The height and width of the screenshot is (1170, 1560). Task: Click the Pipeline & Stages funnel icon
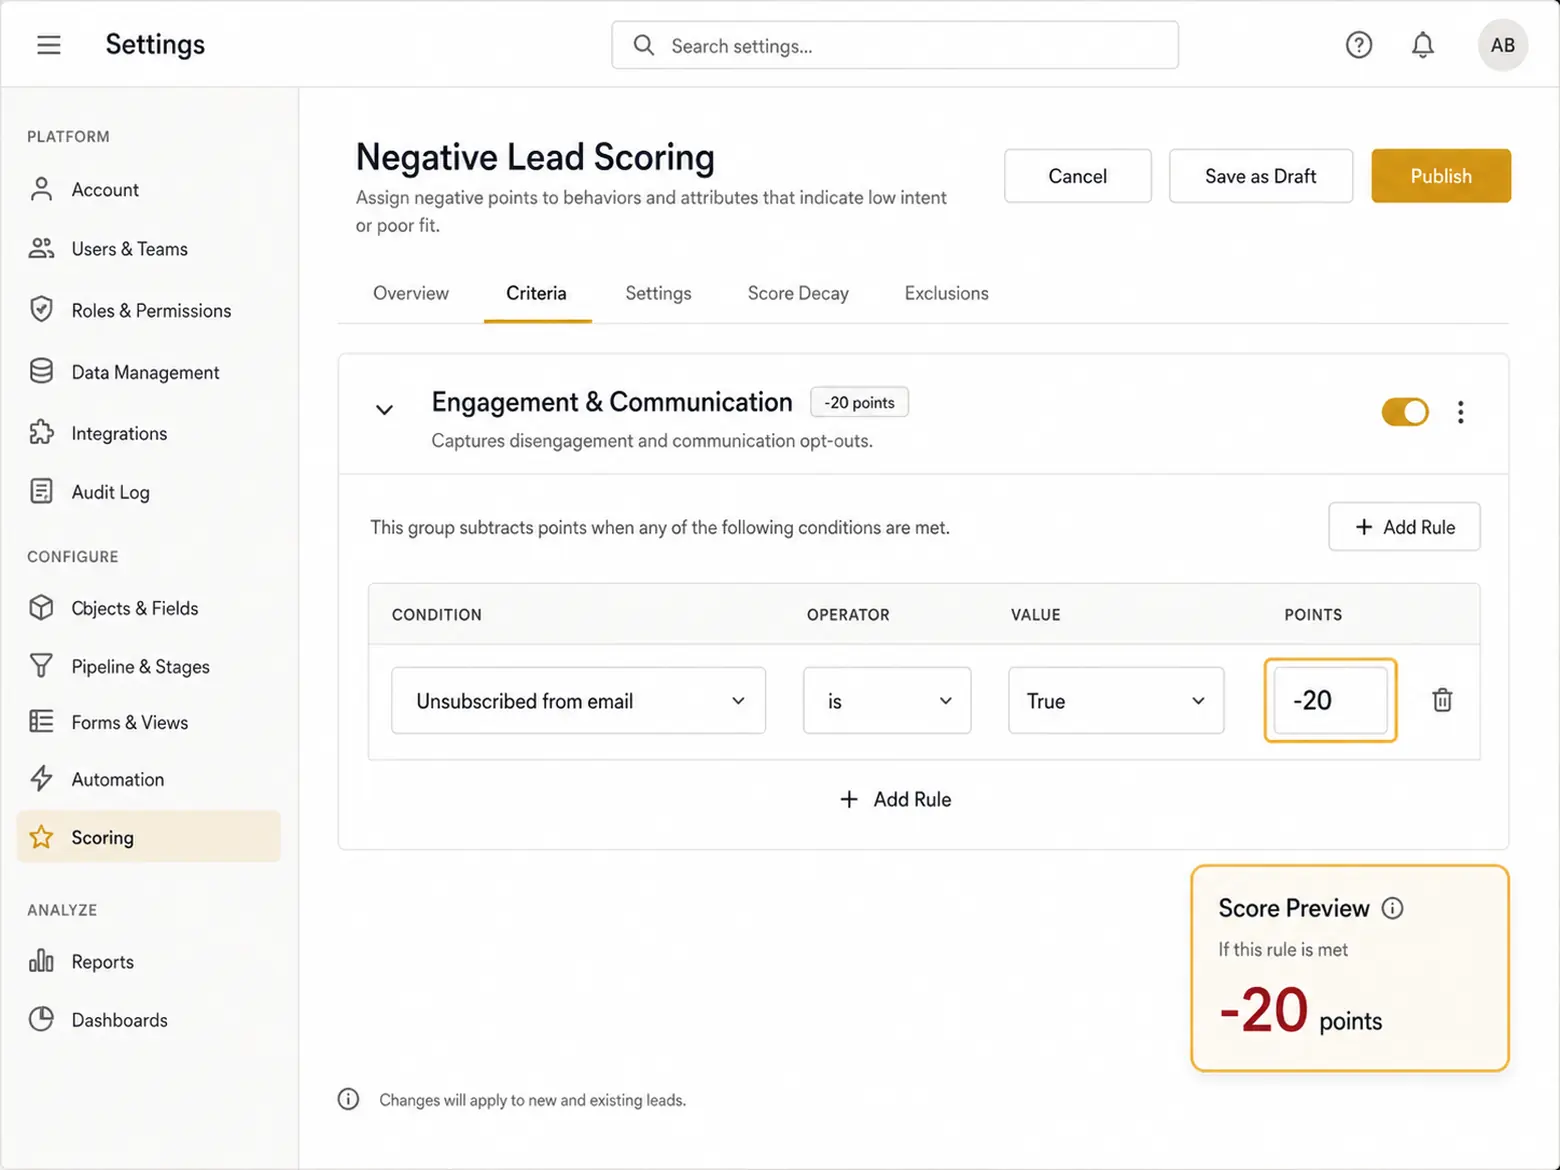41,665
